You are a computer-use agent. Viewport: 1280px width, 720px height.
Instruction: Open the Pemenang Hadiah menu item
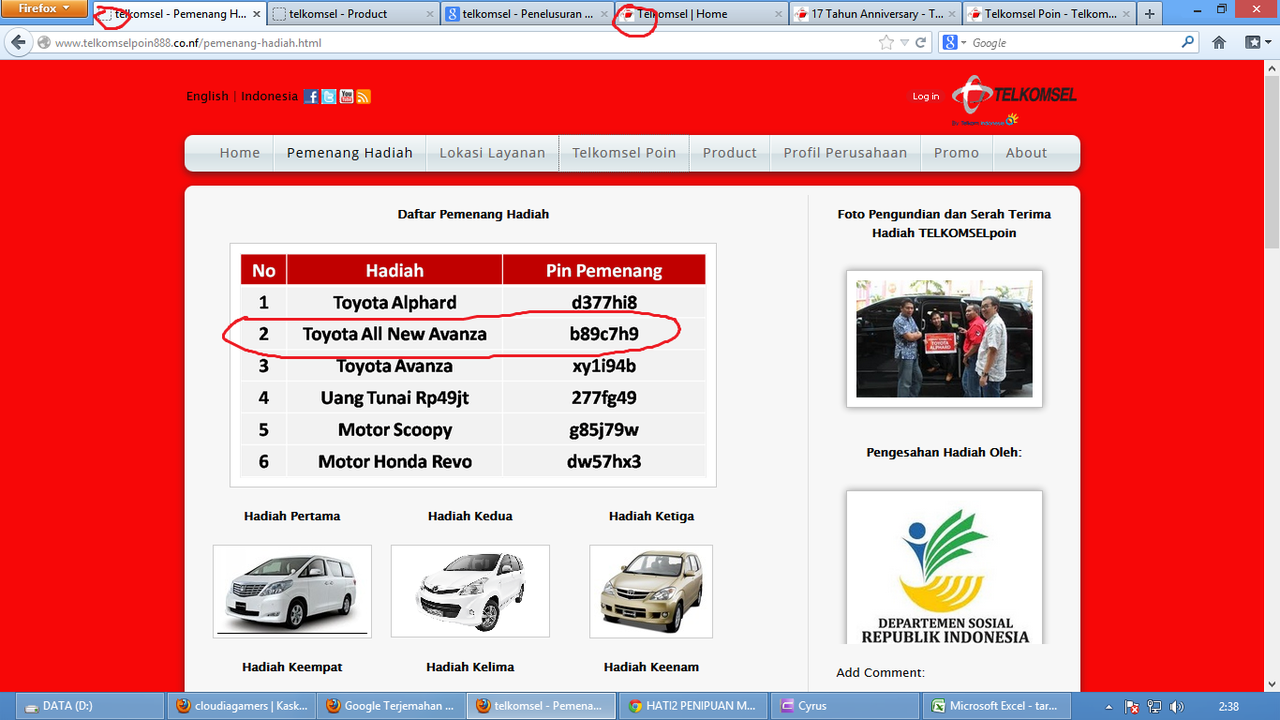pyautogui.click(x=350, y=153)
